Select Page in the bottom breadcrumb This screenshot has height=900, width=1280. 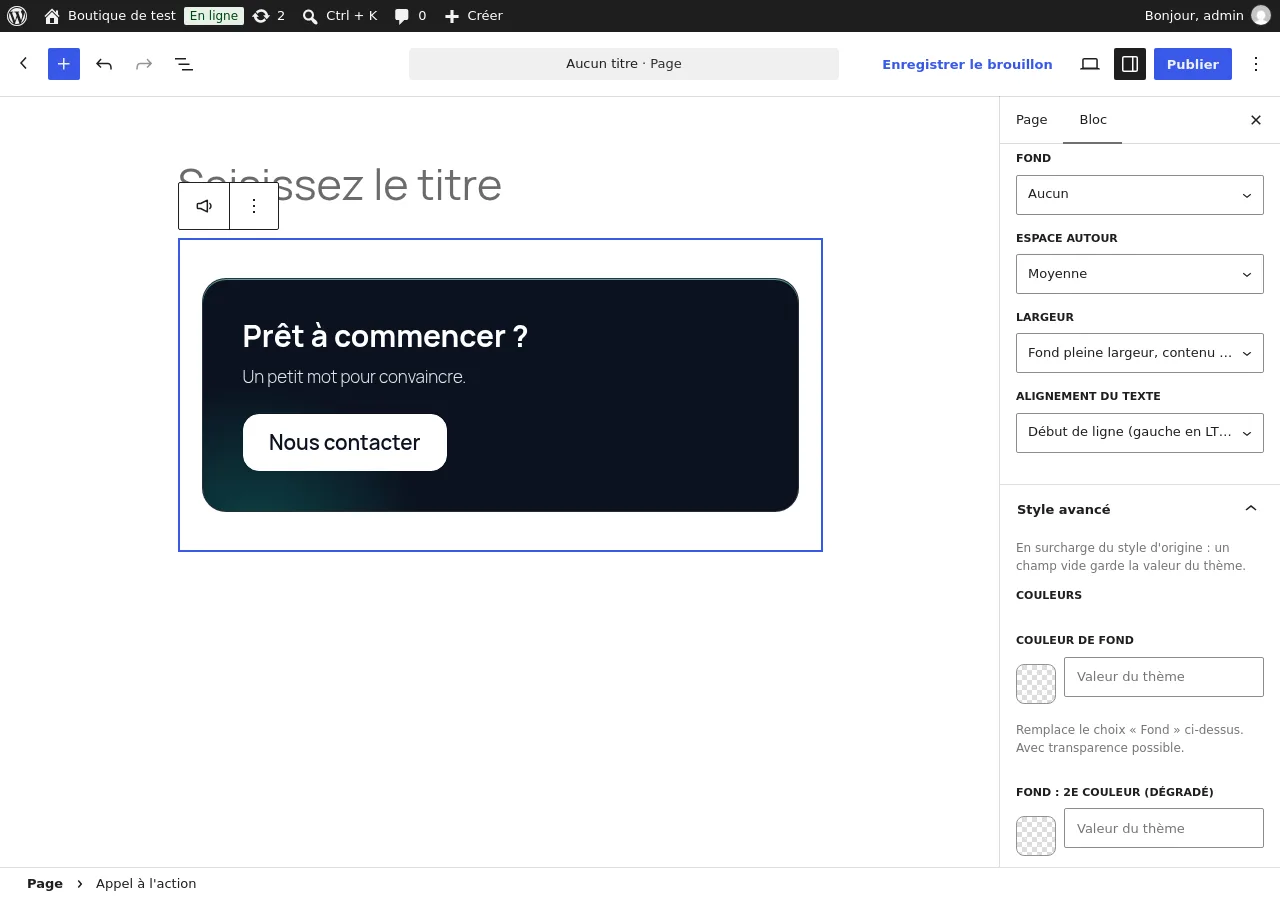(x=45, y=884)
